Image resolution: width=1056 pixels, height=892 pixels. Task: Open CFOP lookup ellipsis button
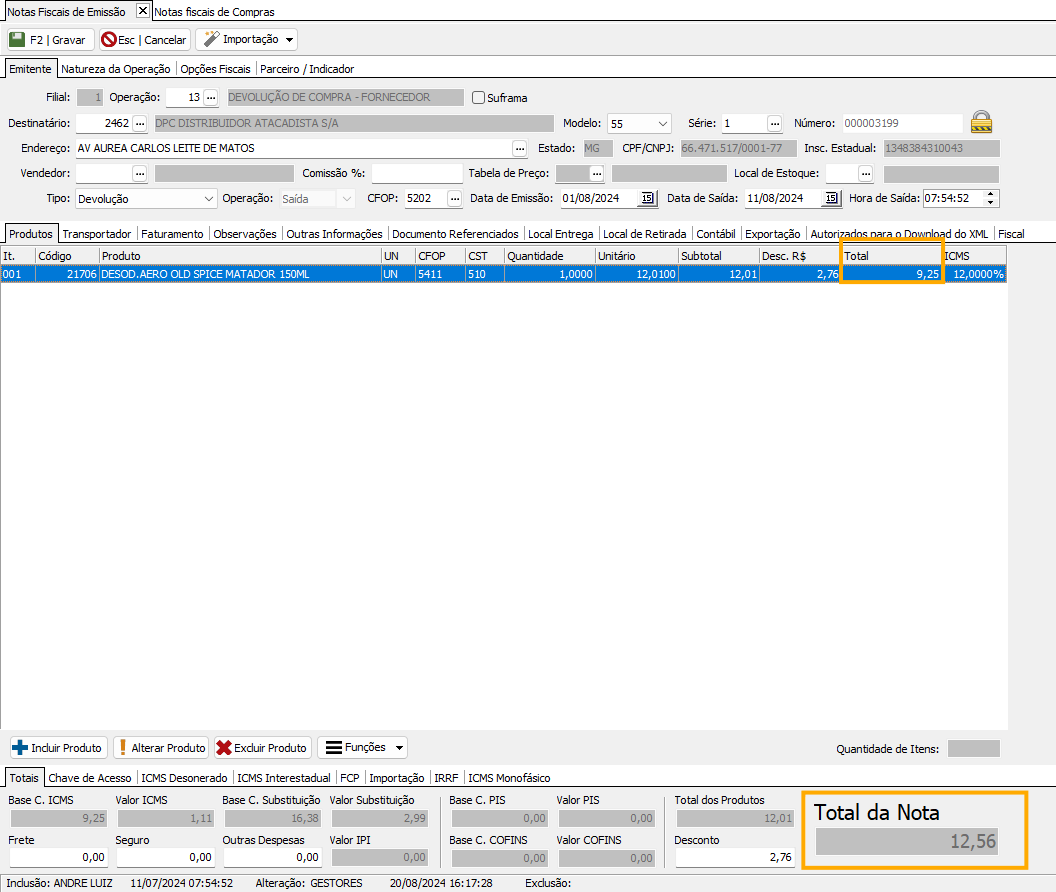[454, 198]
